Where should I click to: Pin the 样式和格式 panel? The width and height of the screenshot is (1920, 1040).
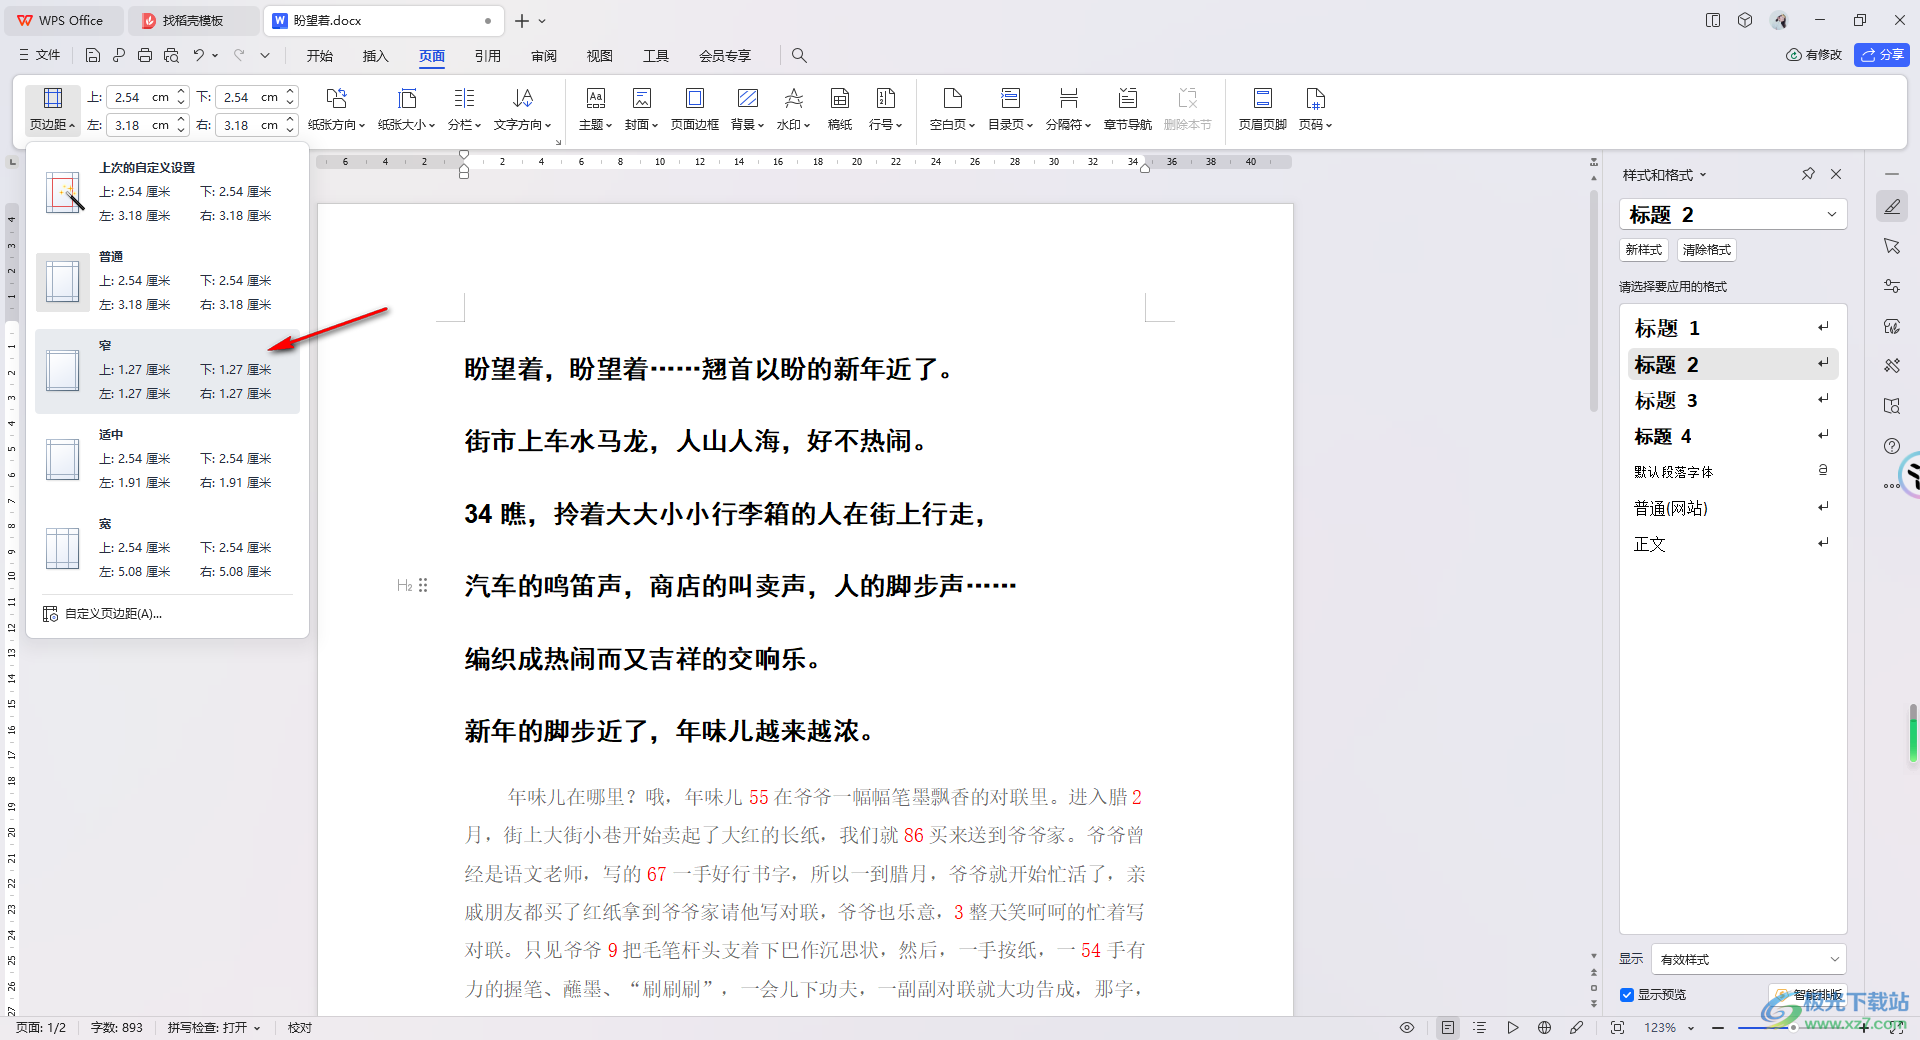pos(1808,174)
